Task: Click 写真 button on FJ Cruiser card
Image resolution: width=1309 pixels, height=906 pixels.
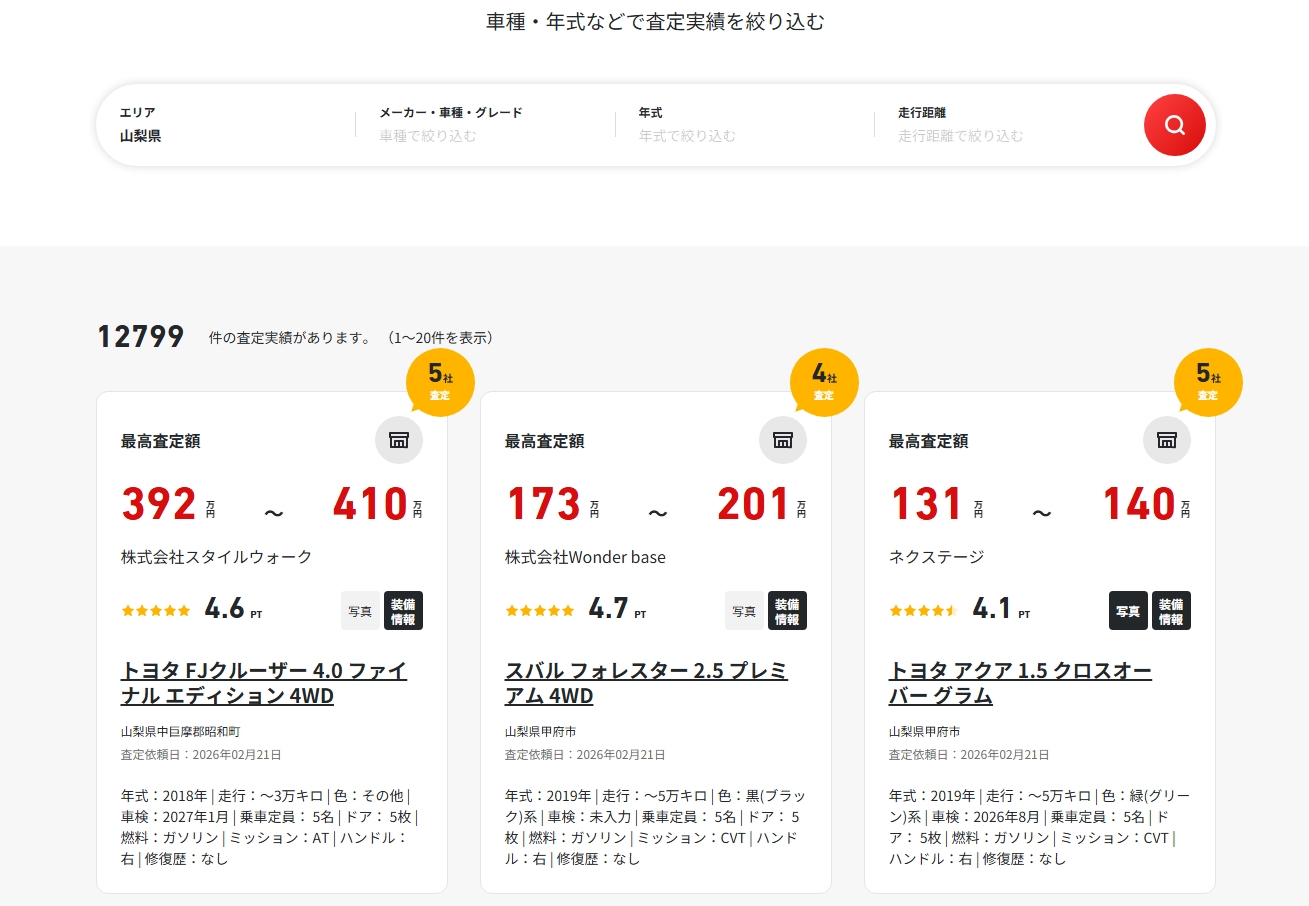Action: [360, 611]
